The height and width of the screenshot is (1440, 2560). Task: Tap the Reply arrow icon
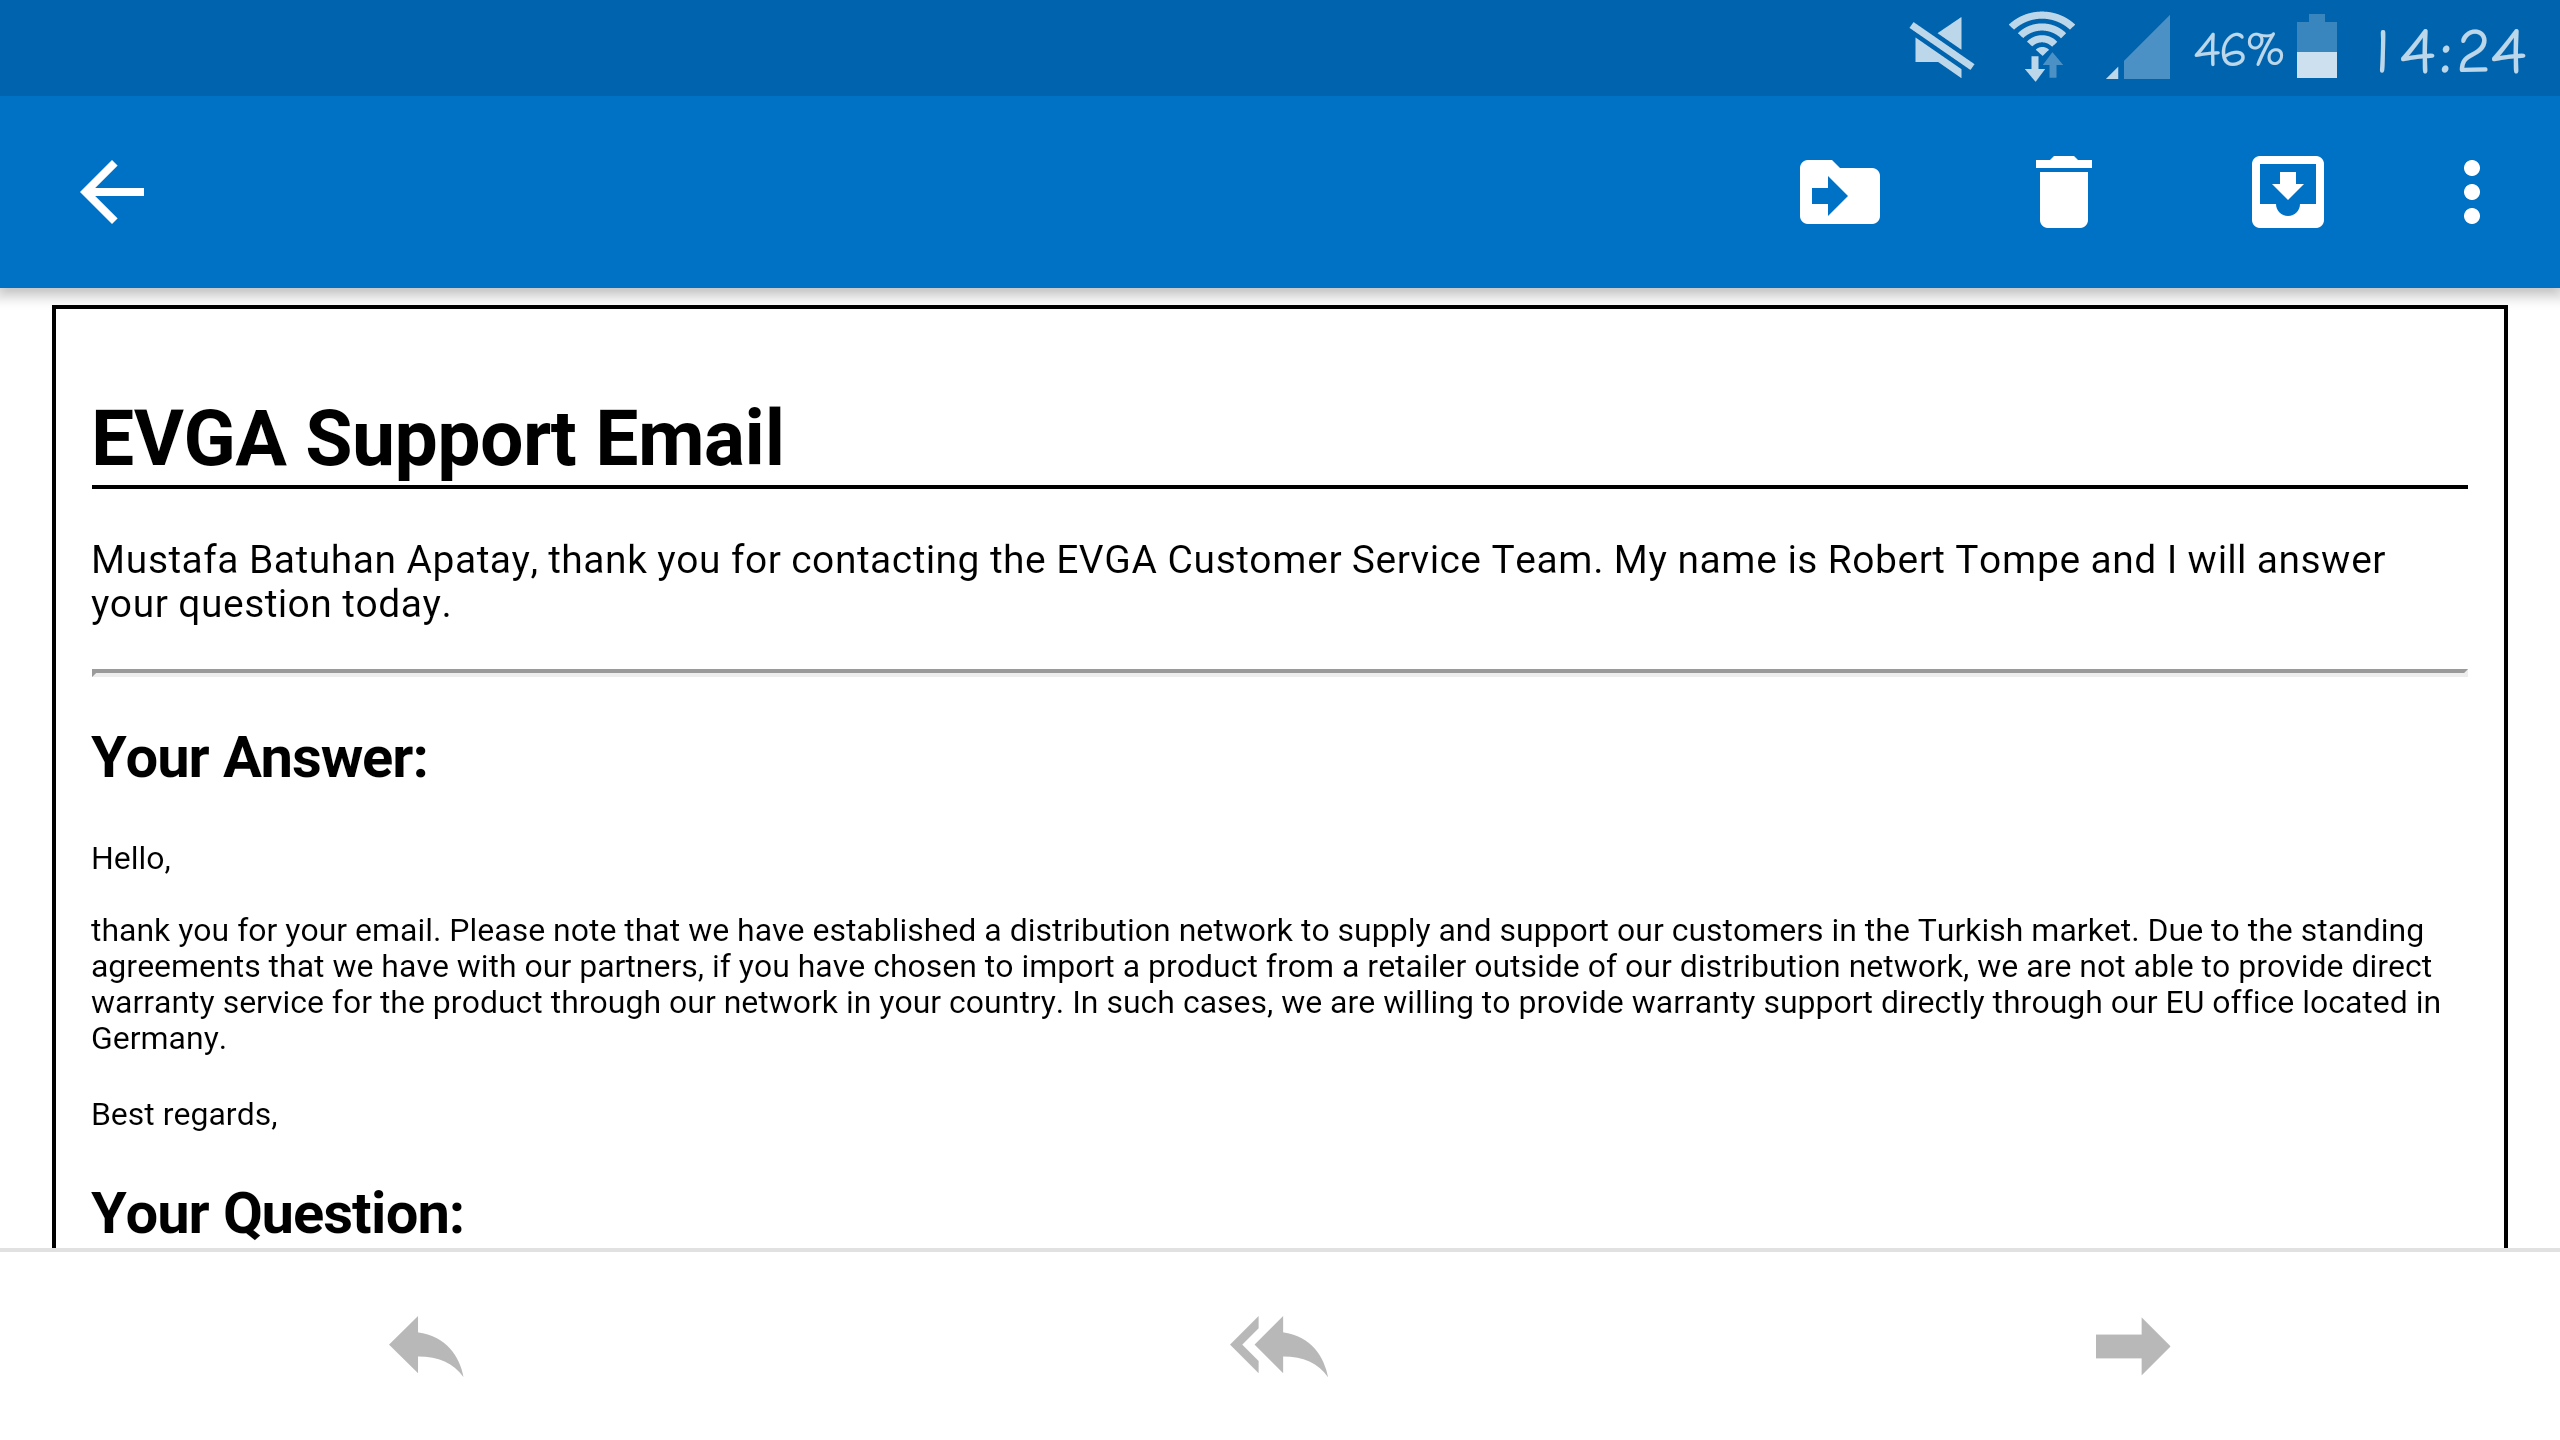click(427, 1346)
